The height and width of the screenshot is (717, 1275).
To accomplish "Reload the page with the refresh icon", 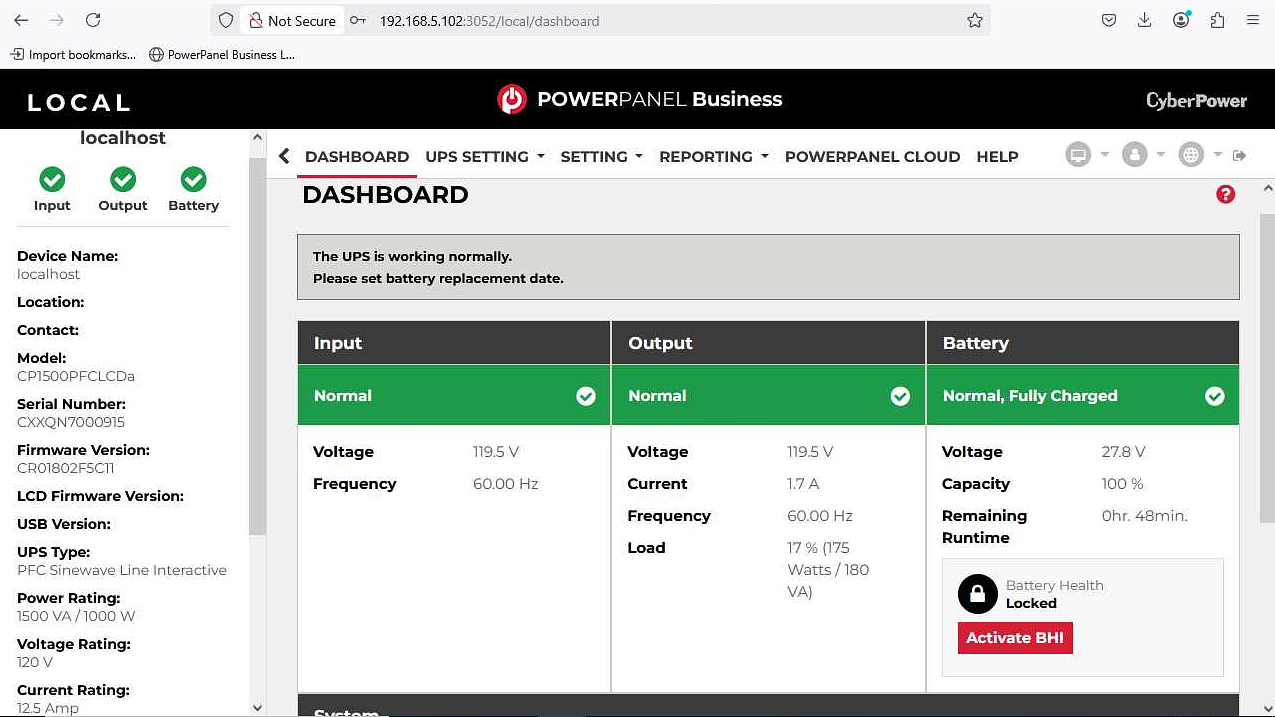I will click(93, 20).
